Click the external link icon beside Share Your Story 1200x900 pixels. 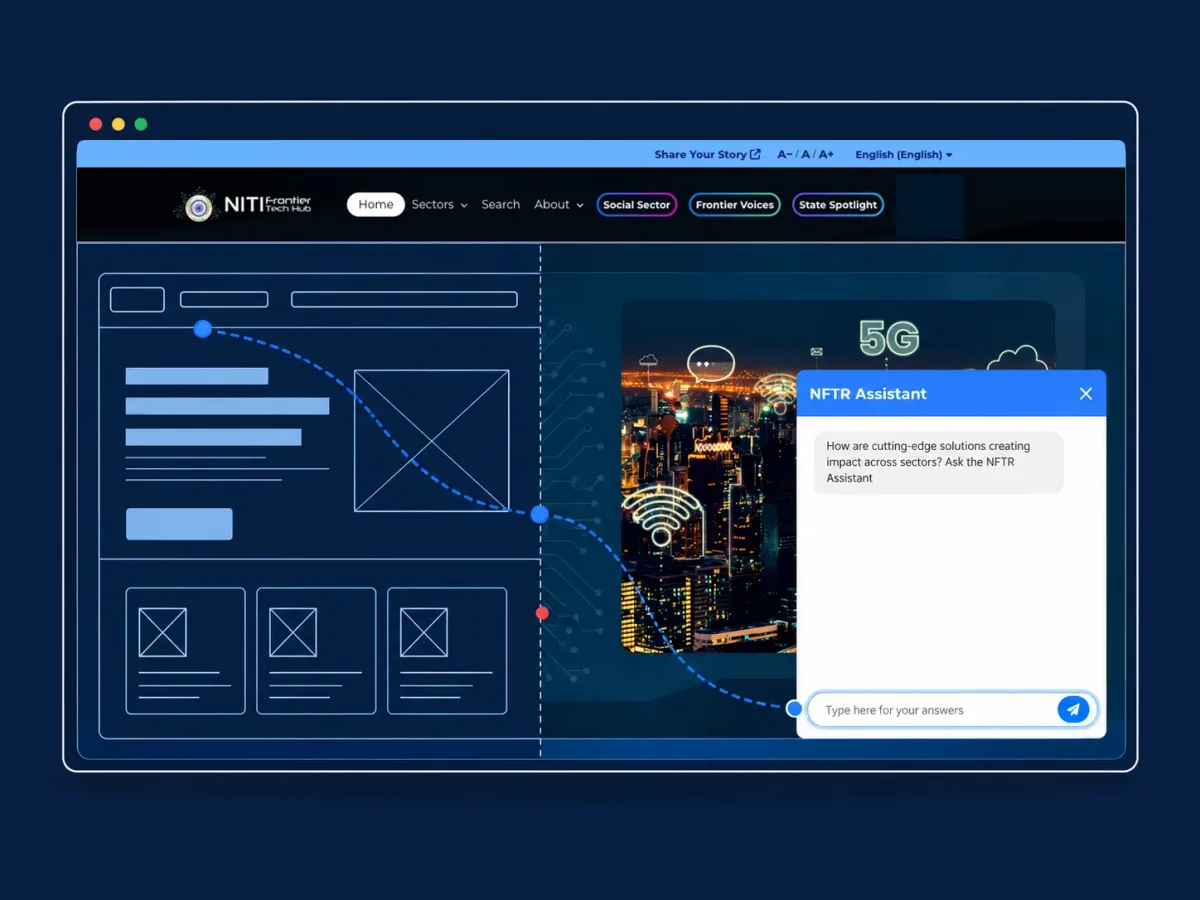(x=755, y=154)
